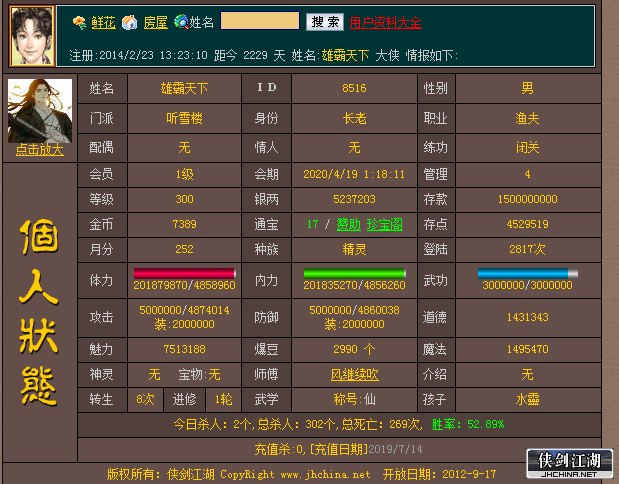
Task: Open the 用户资料大全 link
Action: tap(386, 23)
